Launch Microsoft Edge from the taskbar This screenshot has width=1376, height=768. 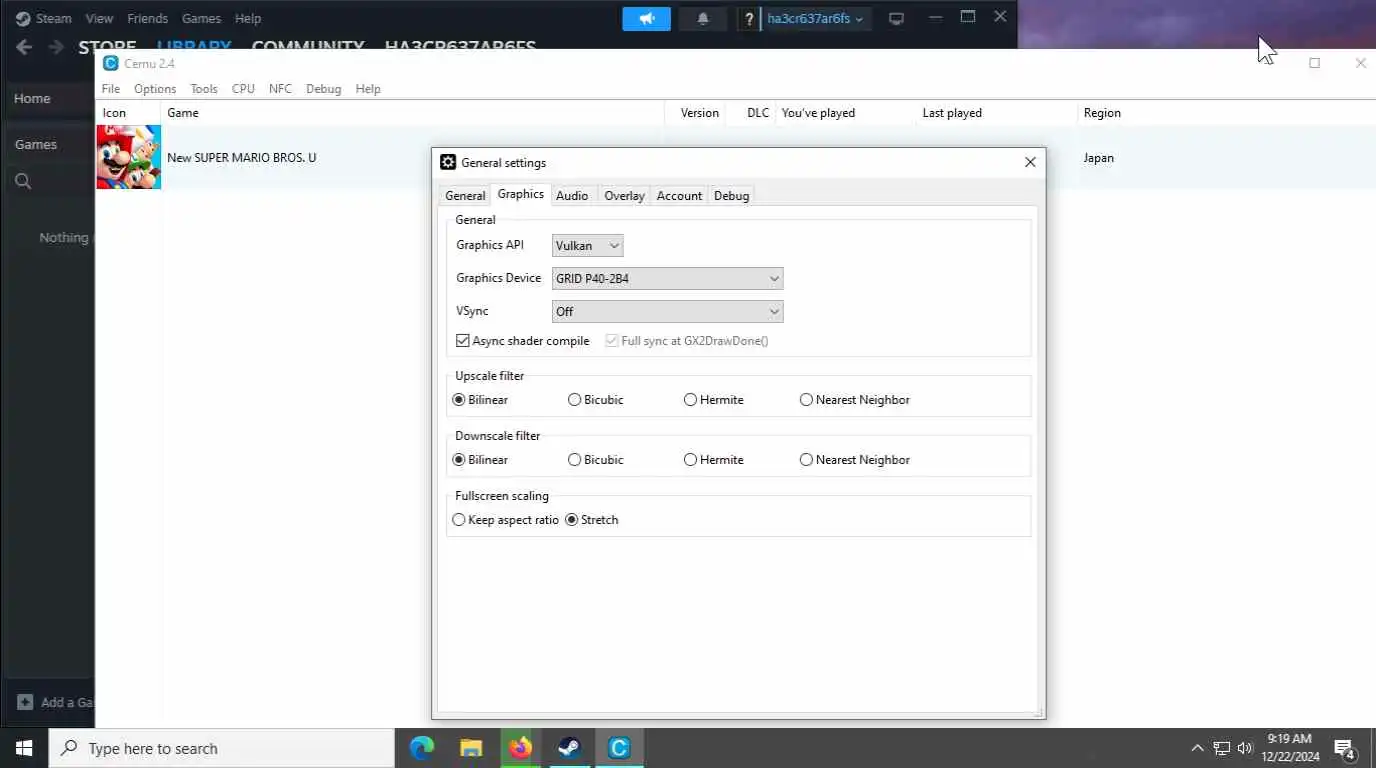422,748
